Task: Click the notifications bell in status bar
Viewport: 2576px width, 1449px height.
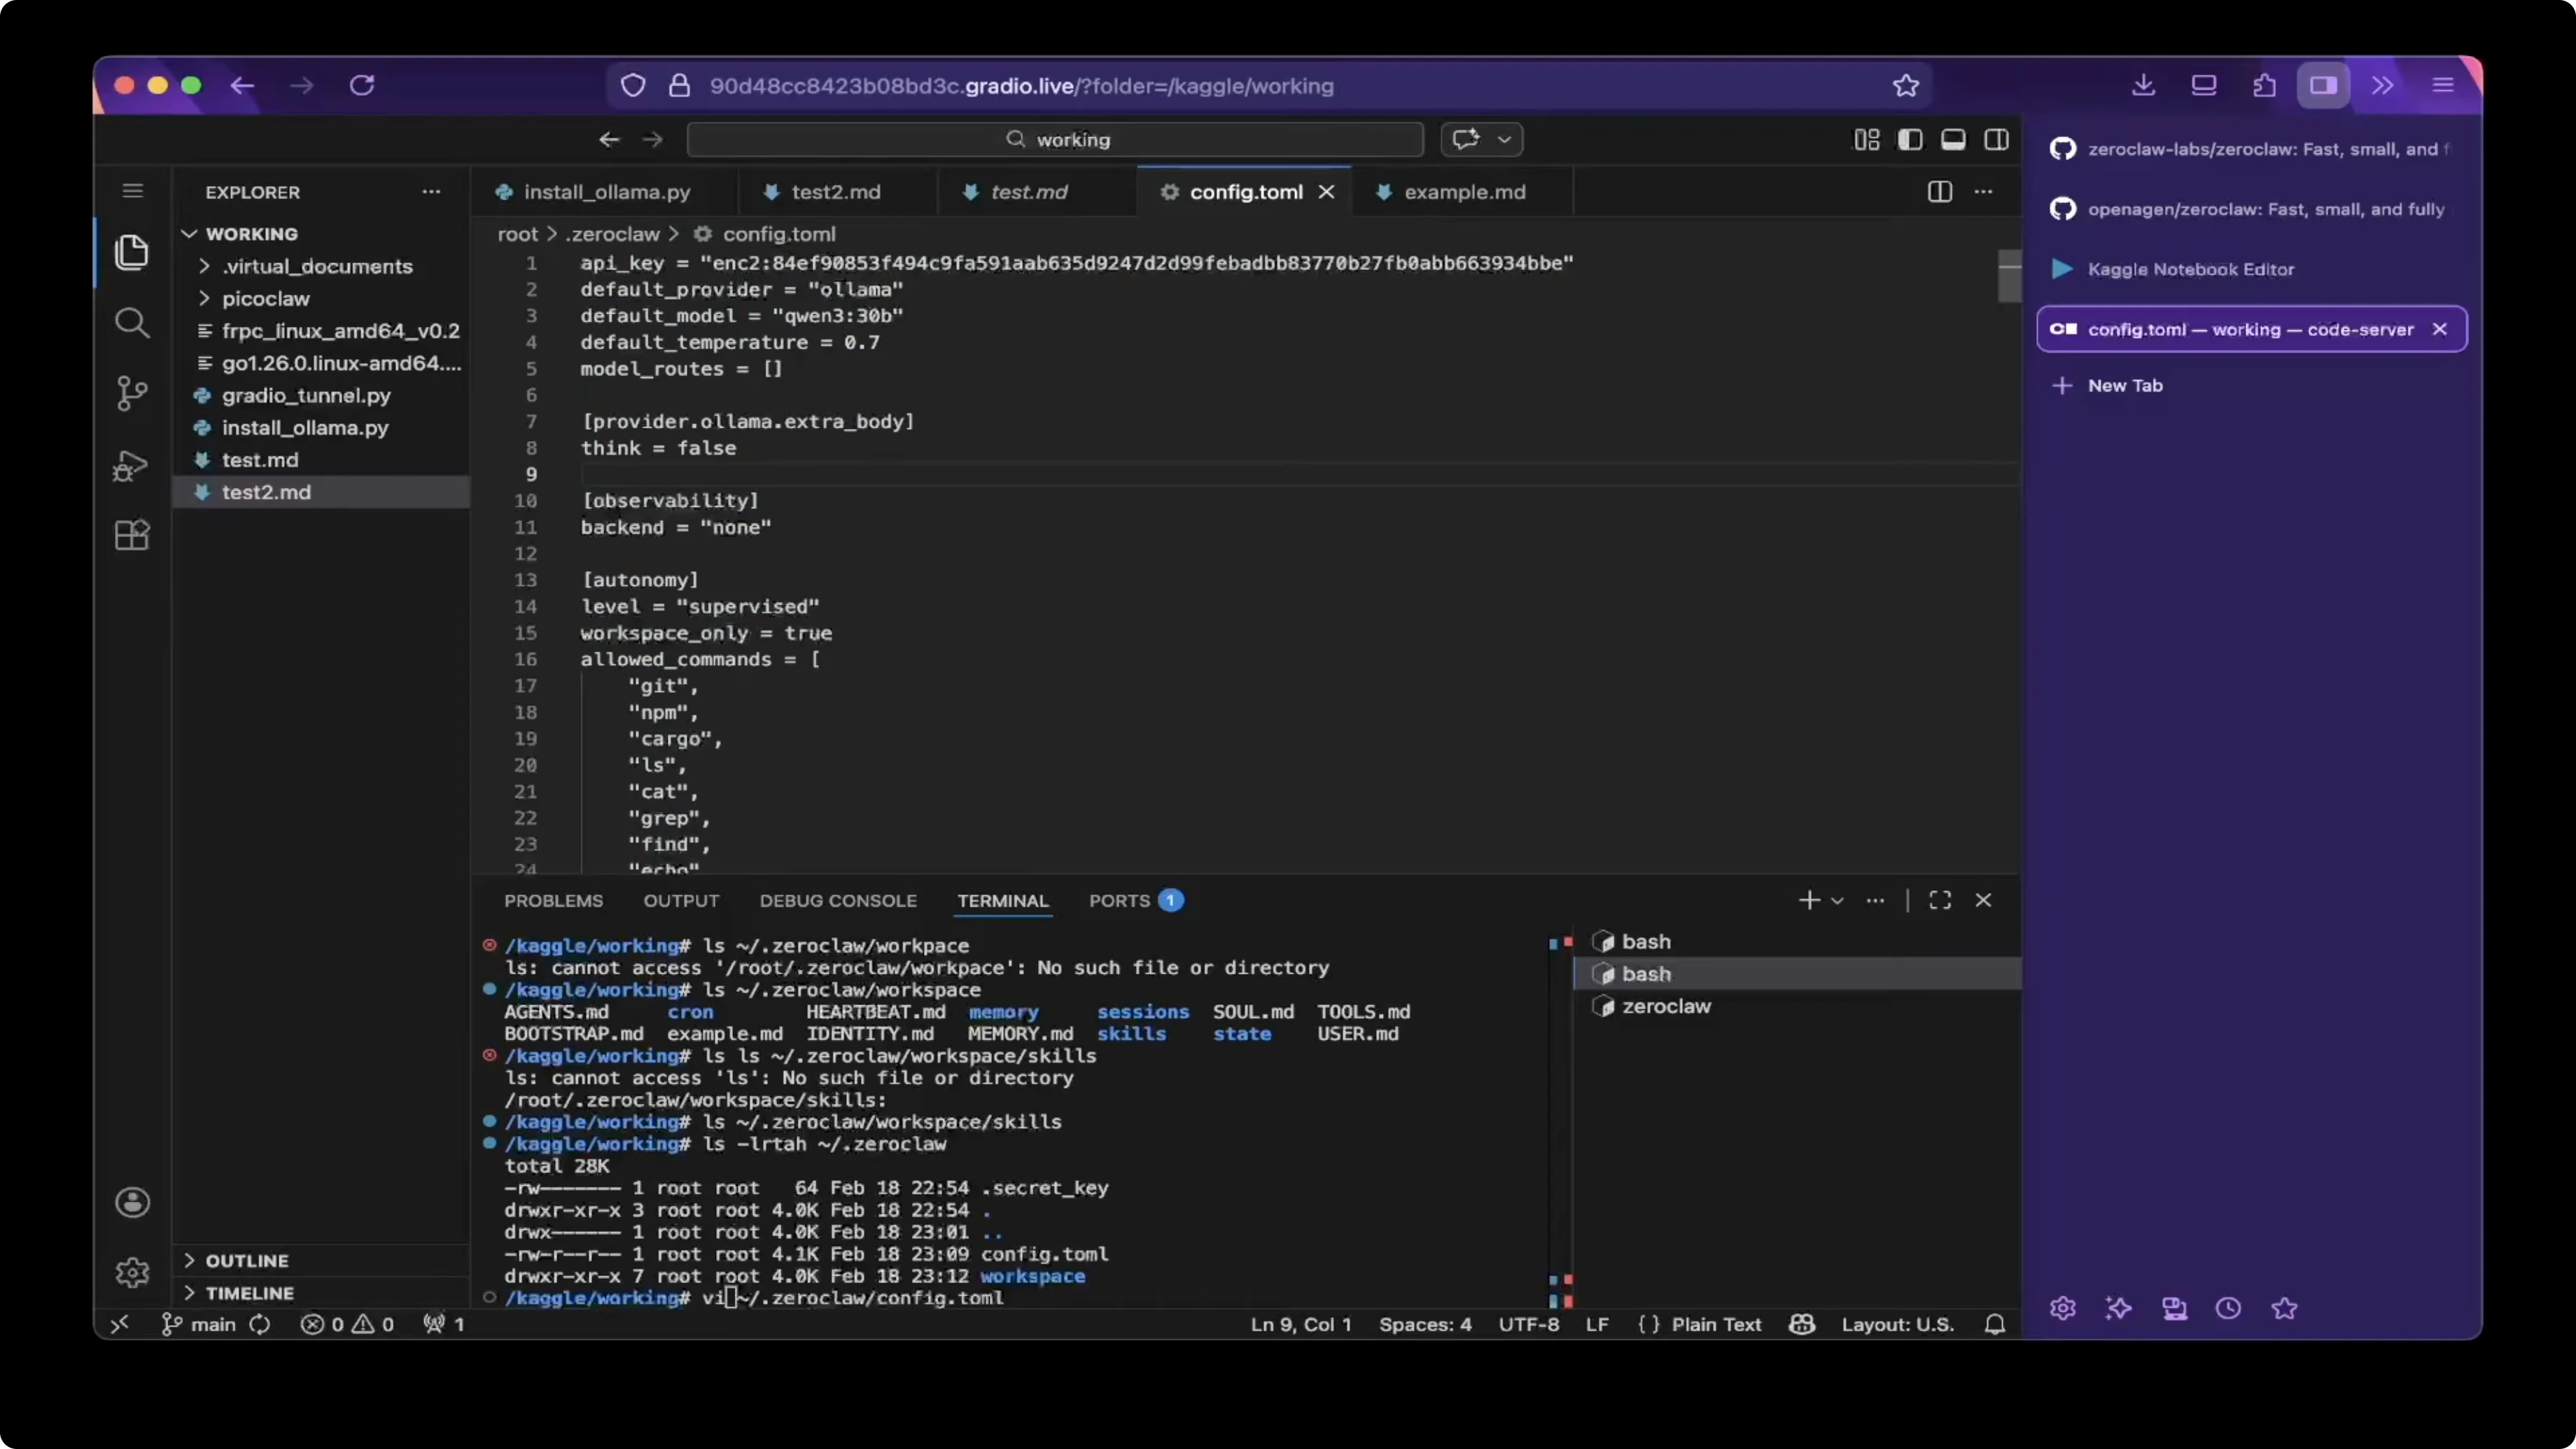Action: point(1994,1324)
